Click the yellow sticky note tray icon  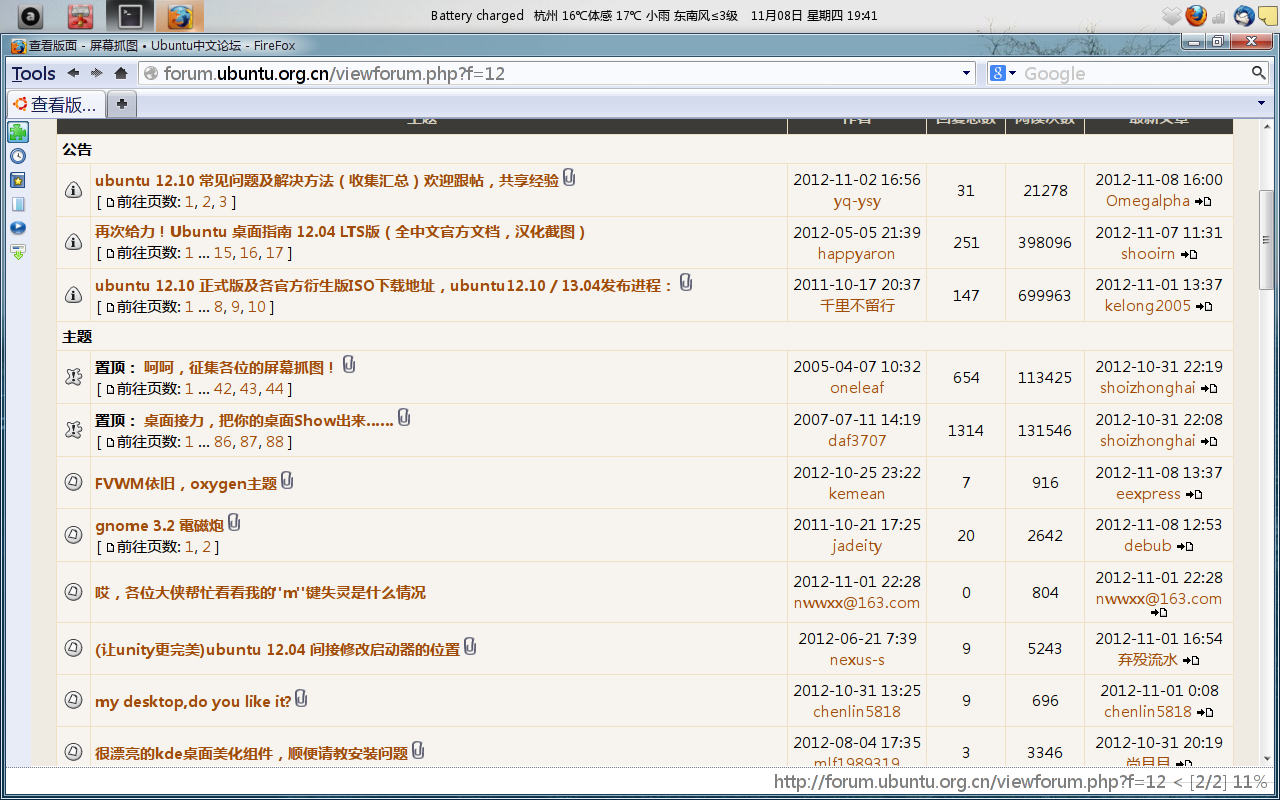(x=1266, y=16)
